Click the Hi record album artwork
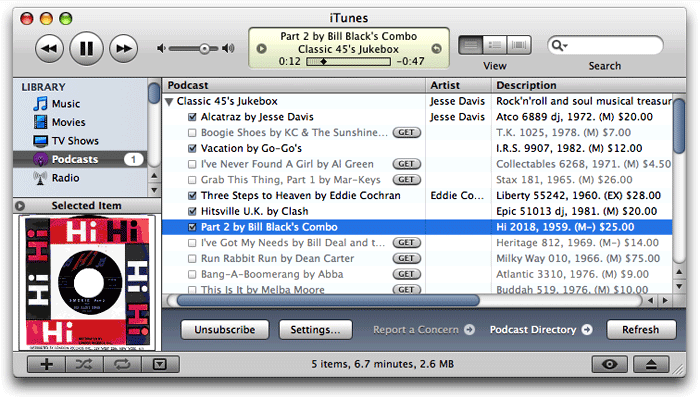Viewport: 700px width, 399px height. coord(87,283)
